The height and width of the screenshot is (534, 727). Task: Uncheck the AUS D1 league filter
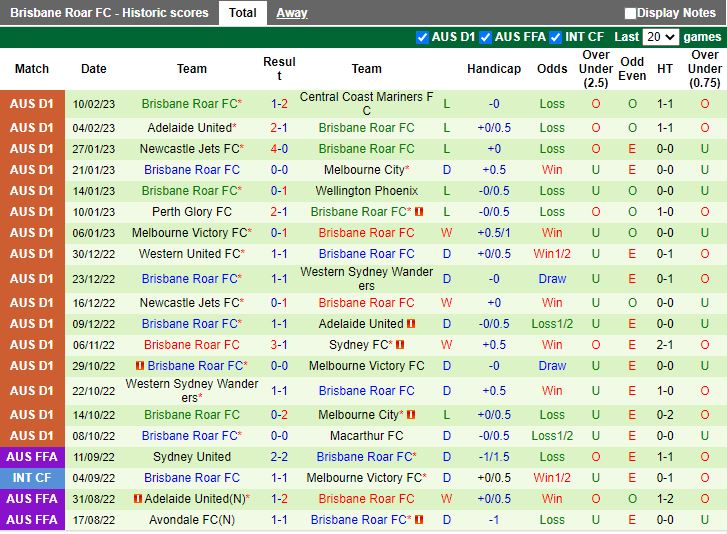(x=422, y=37)
